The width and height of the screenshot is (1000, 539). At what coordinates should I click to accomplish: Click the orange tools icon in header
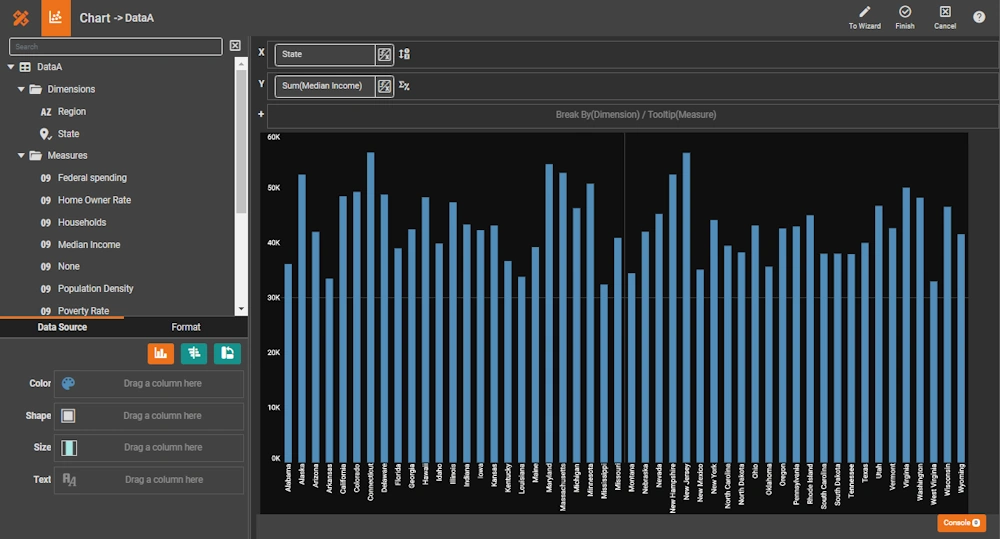tap(20, 18)
